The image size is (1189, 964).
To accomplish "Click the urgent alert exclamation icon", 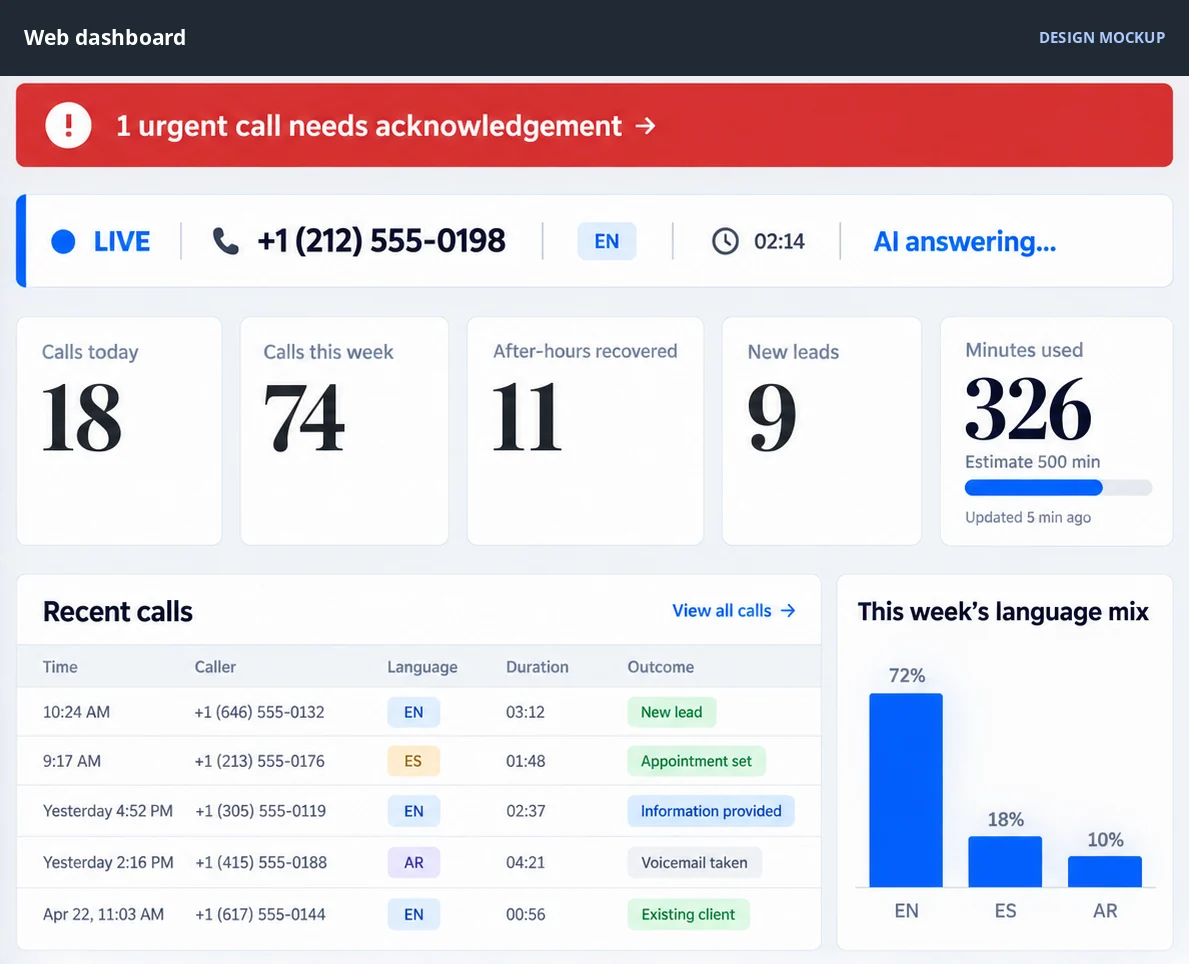I will 68,125.
